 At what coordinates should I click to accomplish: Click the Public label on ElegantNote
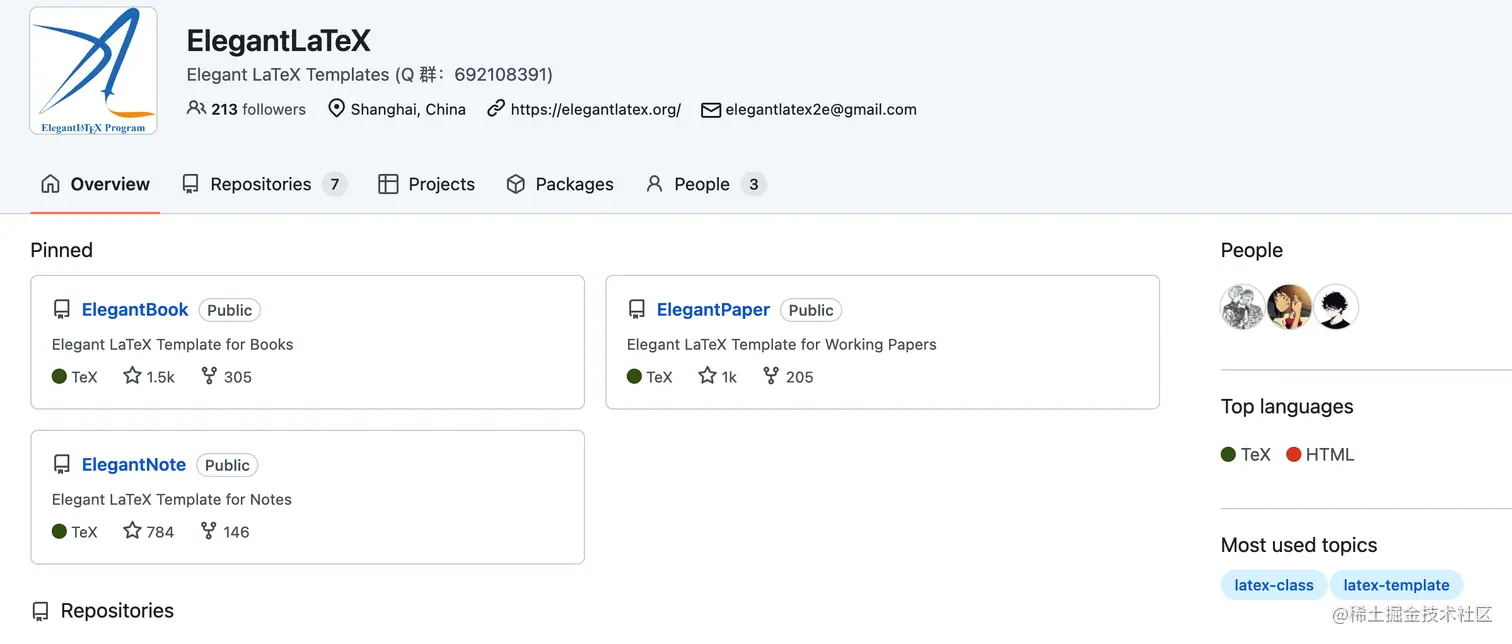(x=227, y=465)
